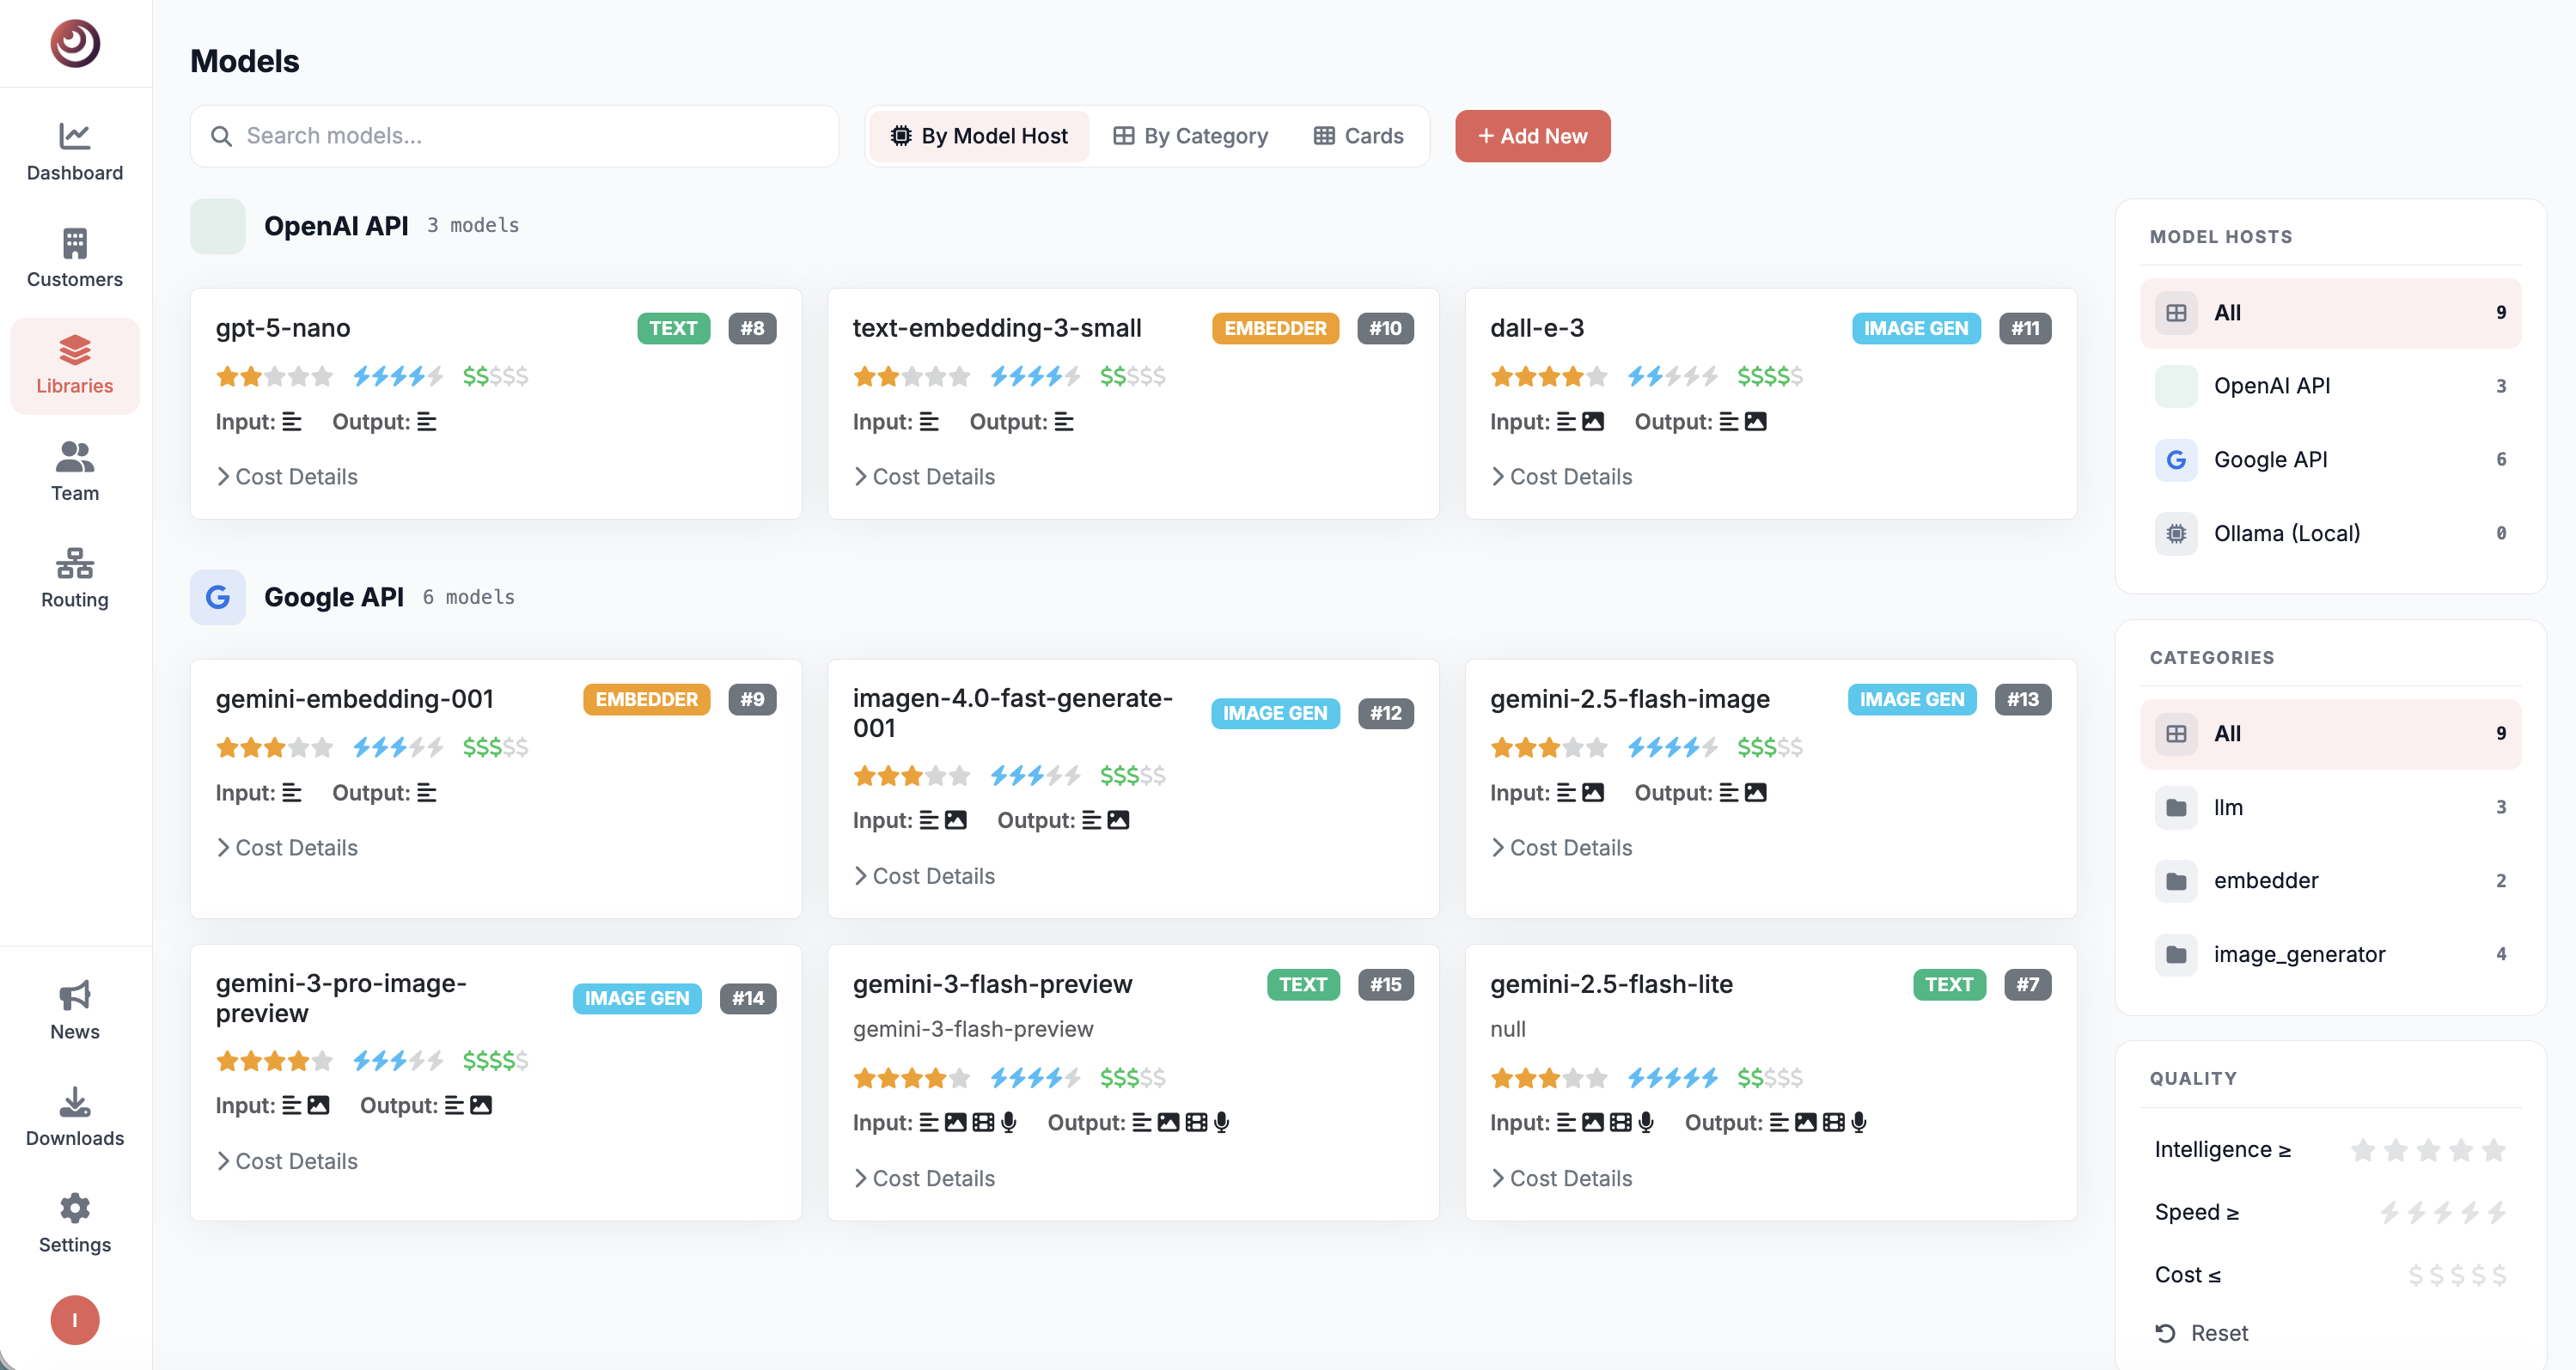Click the OpenAI API group logo
This screenshot has height=1370, width=2576.
click(x=218, y=226)
